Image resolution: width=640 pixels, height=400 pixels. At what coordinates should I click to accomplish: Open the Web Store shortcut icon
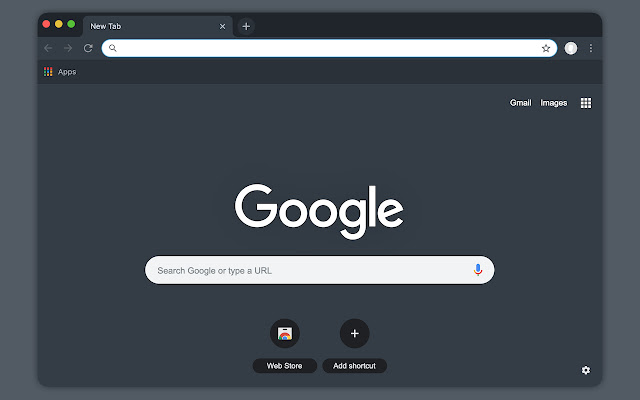pos(285,333)
